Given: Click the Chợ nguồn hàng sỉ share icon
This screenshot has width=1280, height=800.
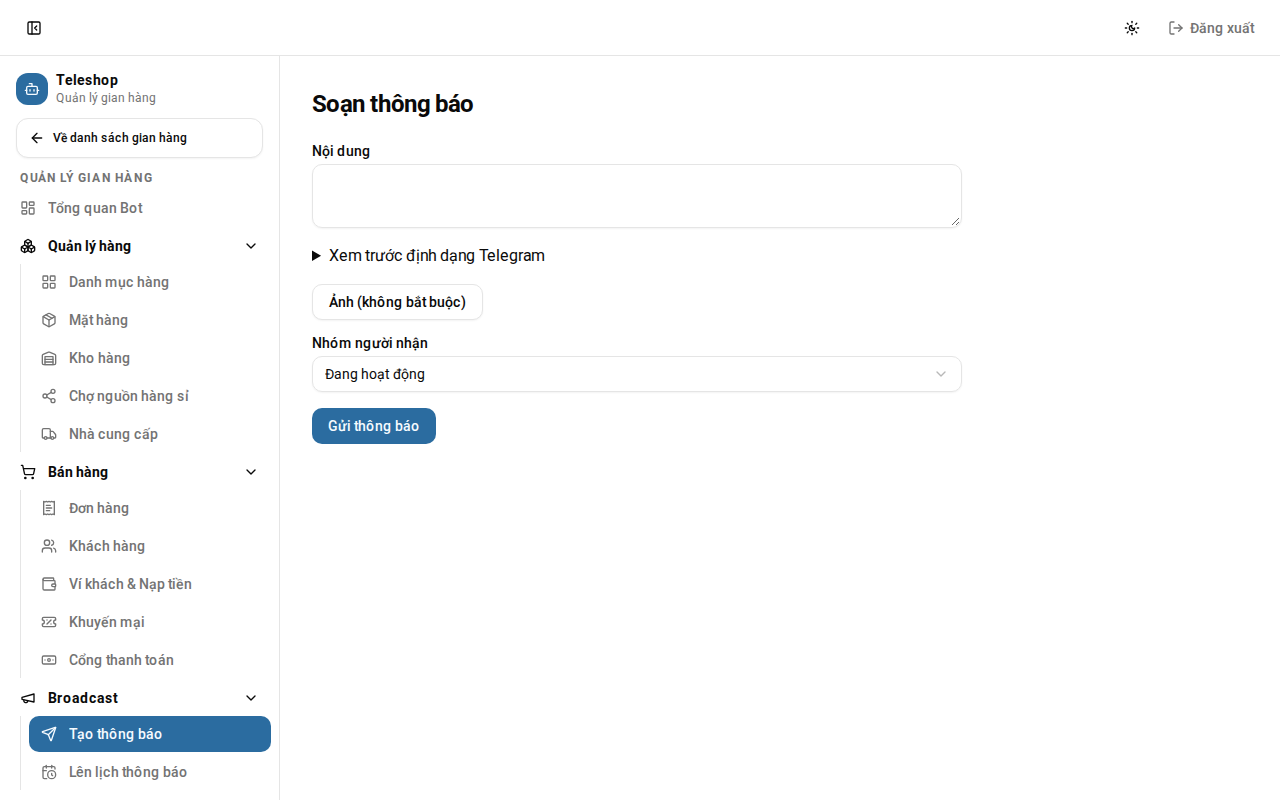Looking at the screenshot, I should (49, 396).
